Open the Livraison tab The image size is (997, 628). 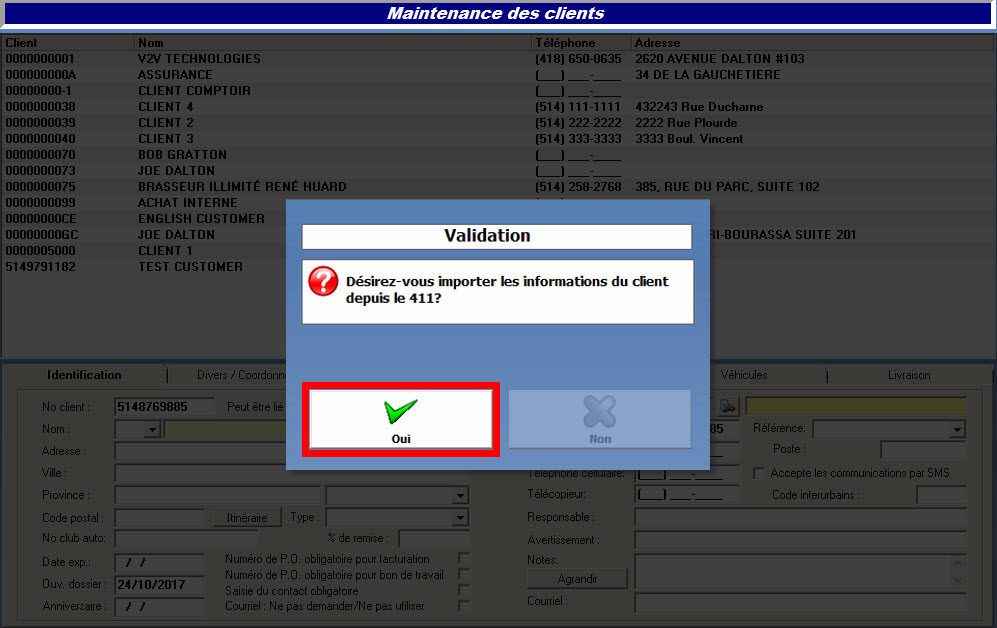tap(909, 375)
